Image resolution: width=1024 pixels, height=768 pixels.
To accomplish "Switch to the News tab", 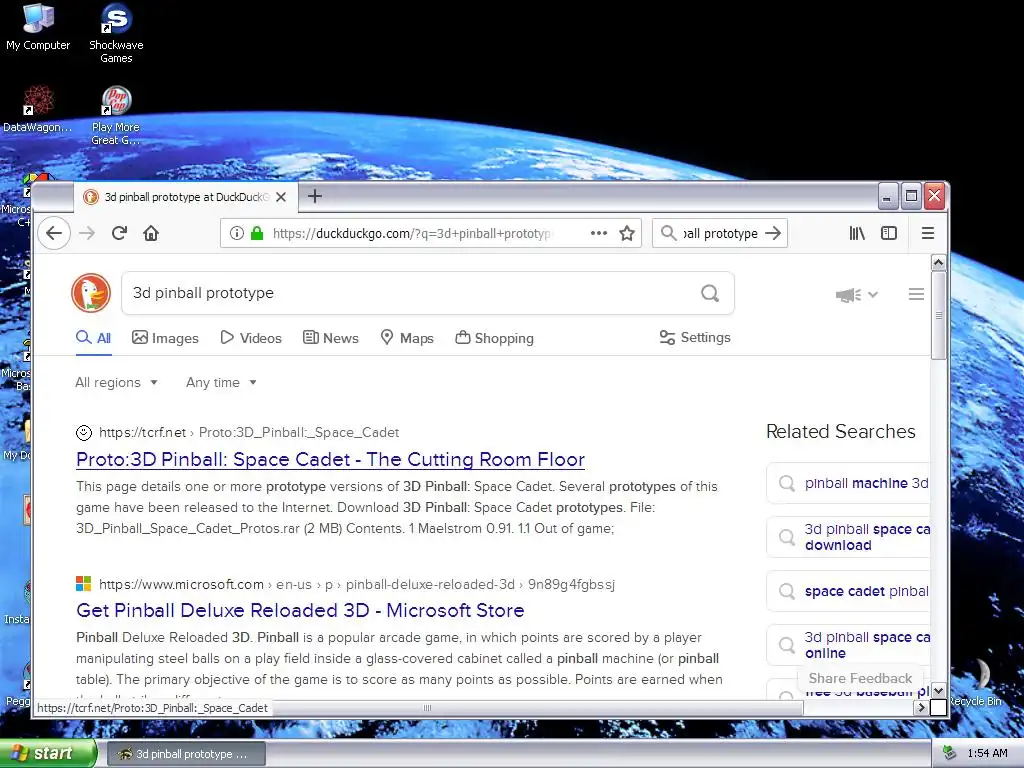I will tap(330, 338).
